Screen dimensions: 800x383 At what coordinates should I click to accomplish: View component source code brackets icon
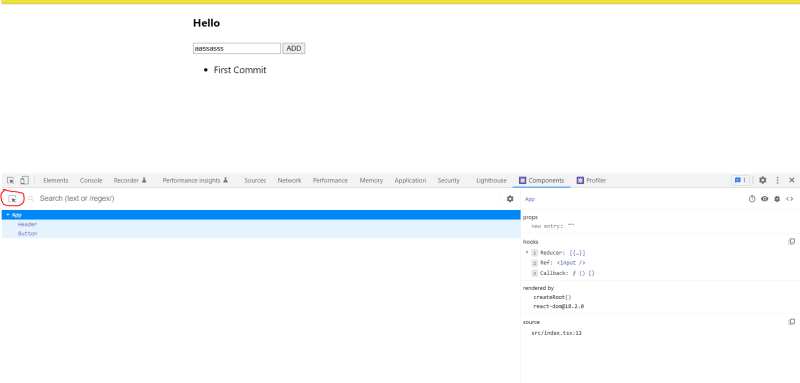(x=789, y=199)
